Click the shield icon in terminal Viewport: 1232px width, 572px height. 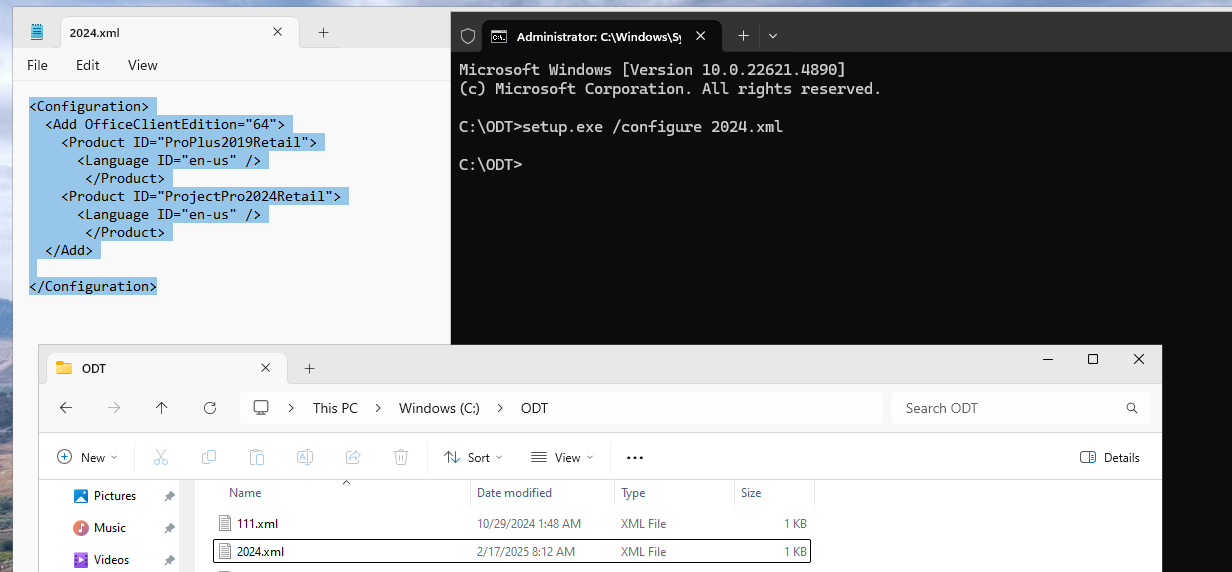click(x=467, y=36)
